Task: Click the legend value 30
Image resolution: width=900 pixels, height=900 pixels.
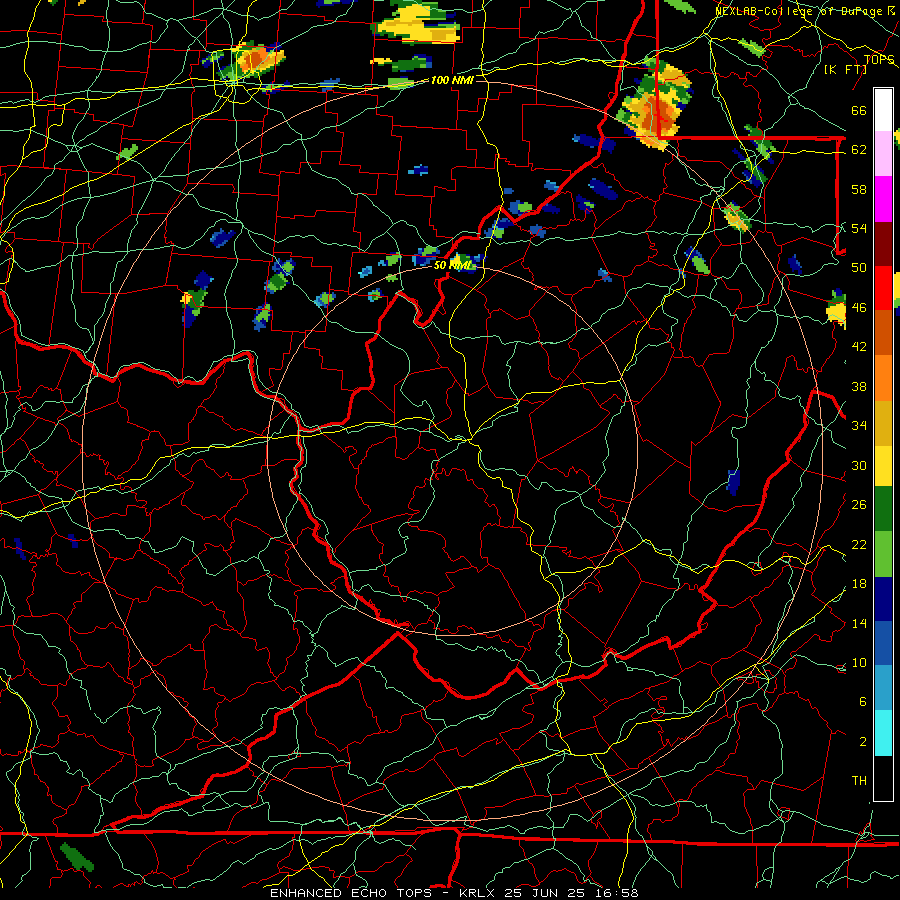Action: point(859,465)
